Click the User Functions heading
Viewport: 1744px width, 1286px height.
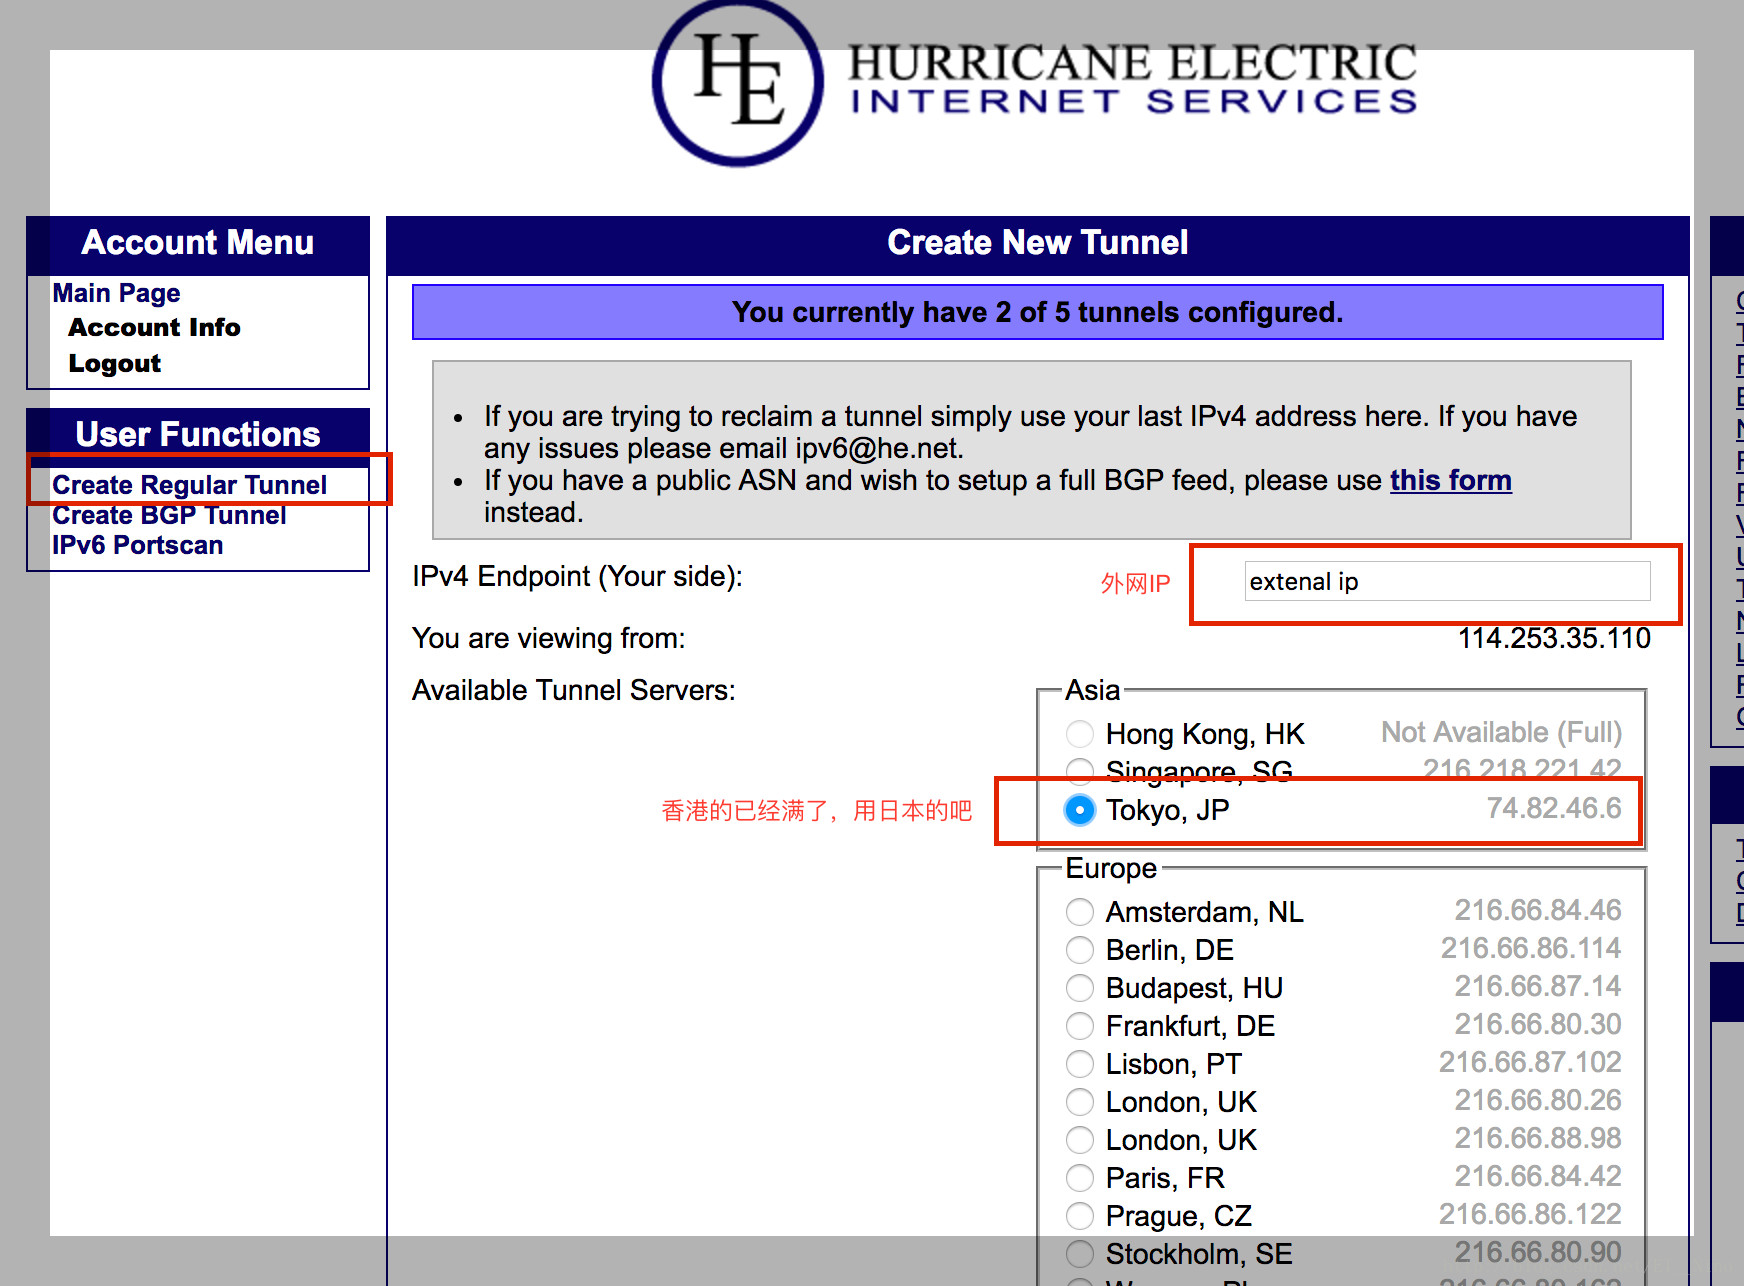[x=198, y=435]
